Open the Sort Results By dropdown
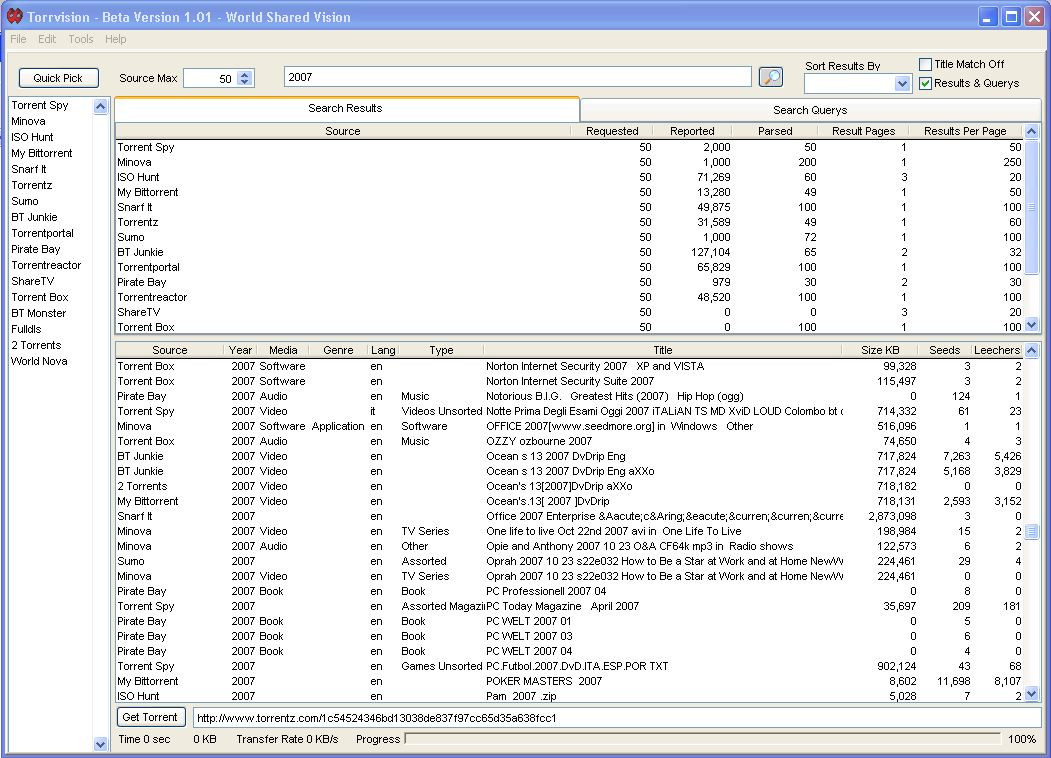Image resolution: width=1051 pixels, height=758 pixels. [x=902, y=84]
